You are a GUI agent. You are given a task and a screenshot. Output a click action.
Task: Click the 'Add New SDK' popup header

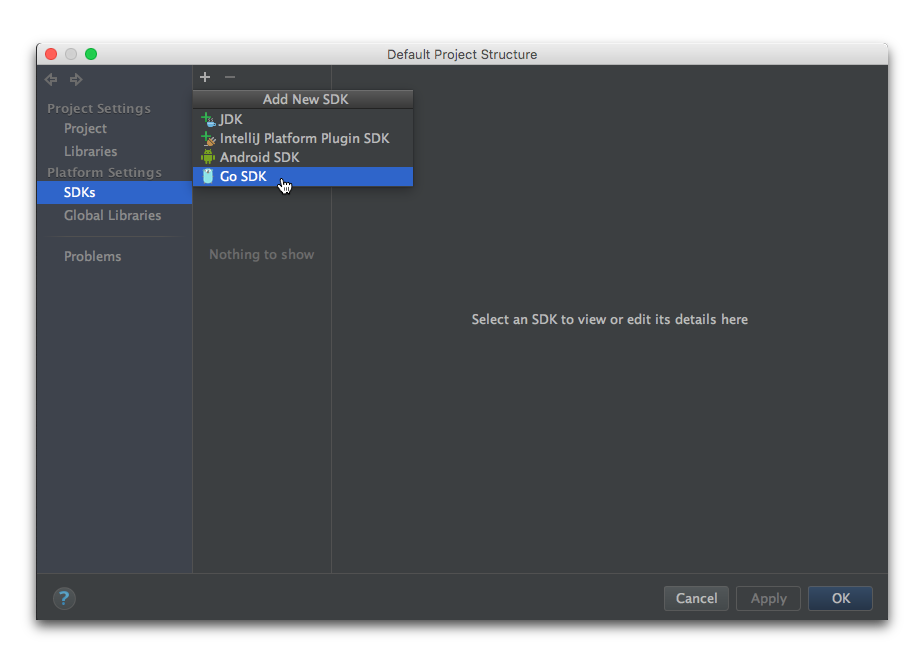303,99
